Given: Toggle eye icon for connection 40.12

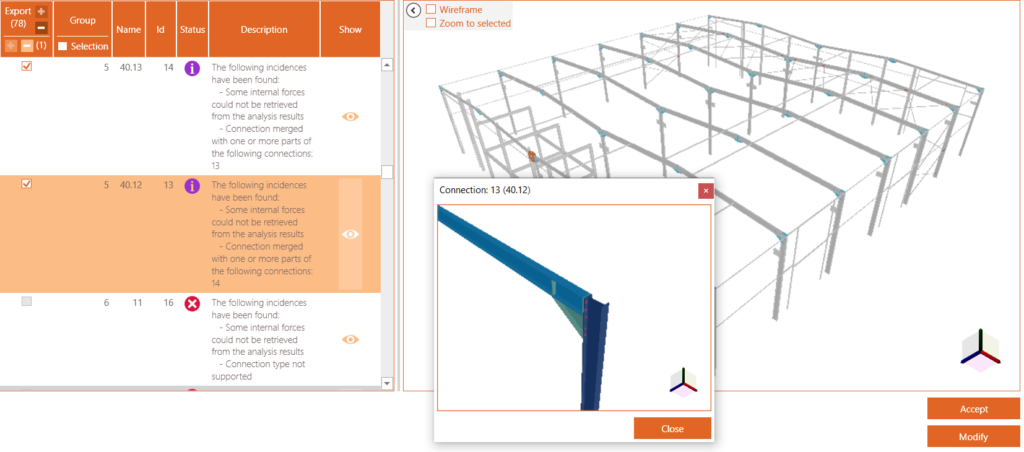Looking at the screenshot, I should pyautogui.click(x=350, y=234).
